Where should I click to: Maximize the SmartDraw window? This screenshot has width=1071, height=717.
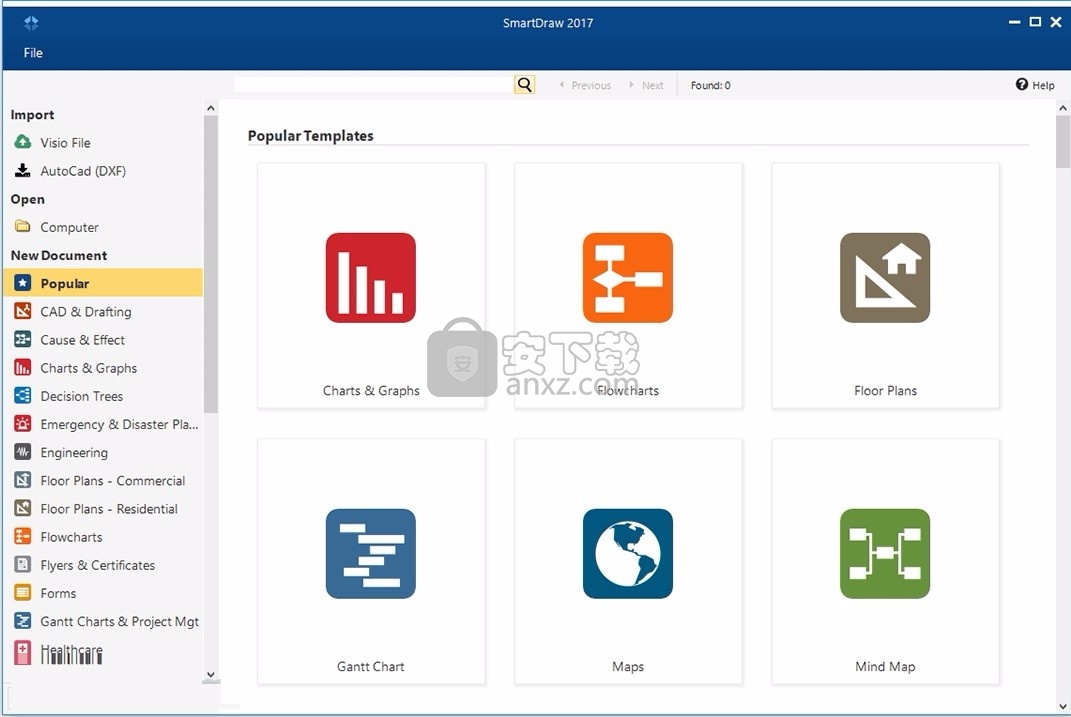1035,22
